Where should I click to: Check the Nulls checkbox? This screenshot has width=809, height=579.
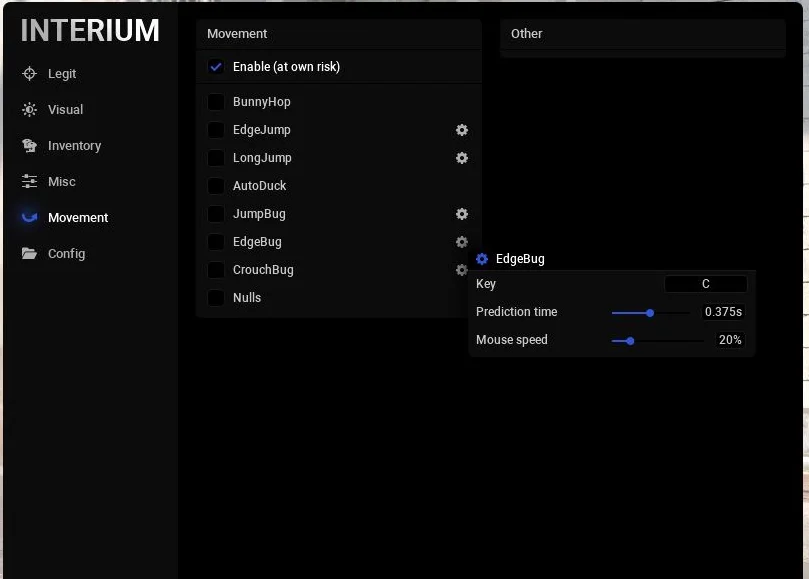click(x=216, y=298)
